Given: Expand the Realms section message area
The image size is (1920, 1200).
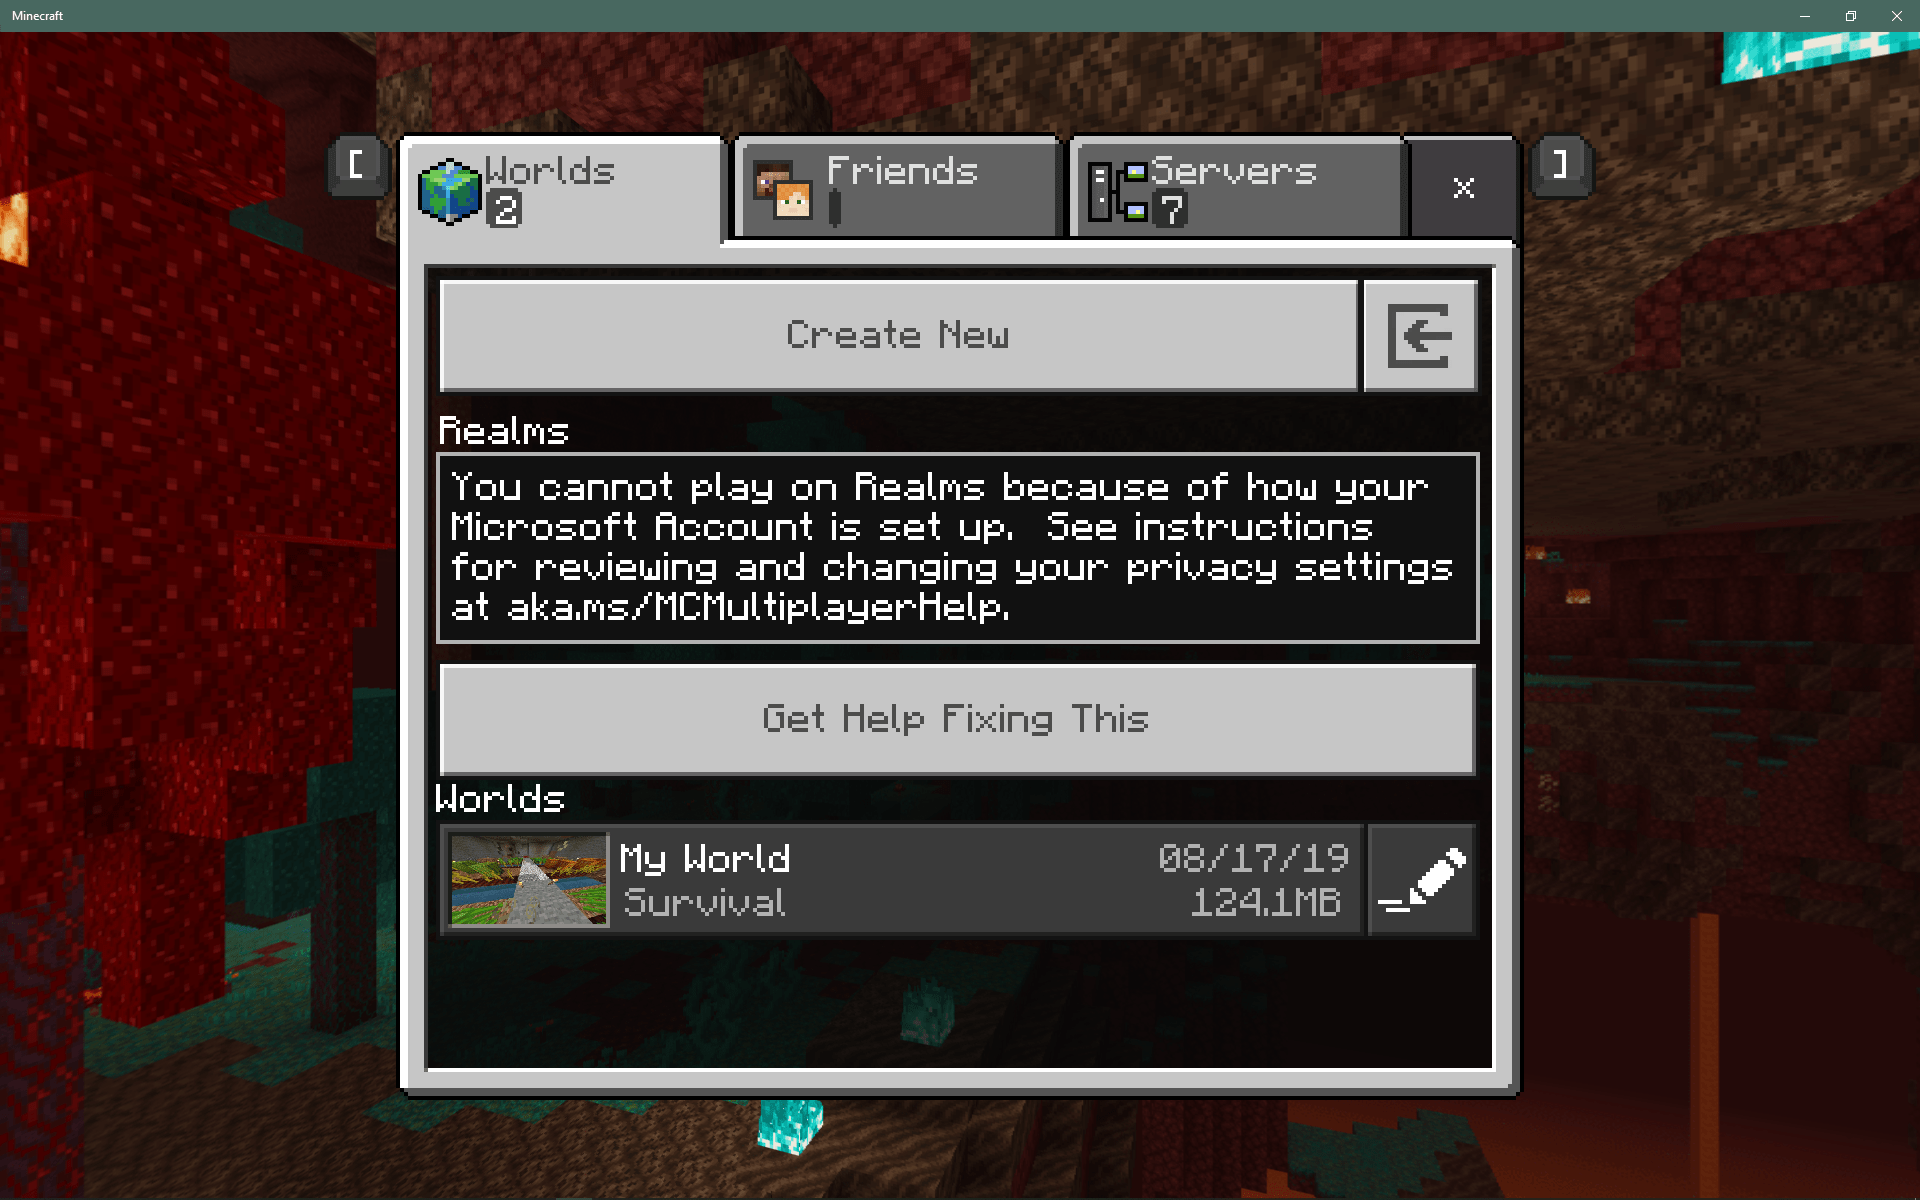Looking at the screenshot, I should (957, 546).
